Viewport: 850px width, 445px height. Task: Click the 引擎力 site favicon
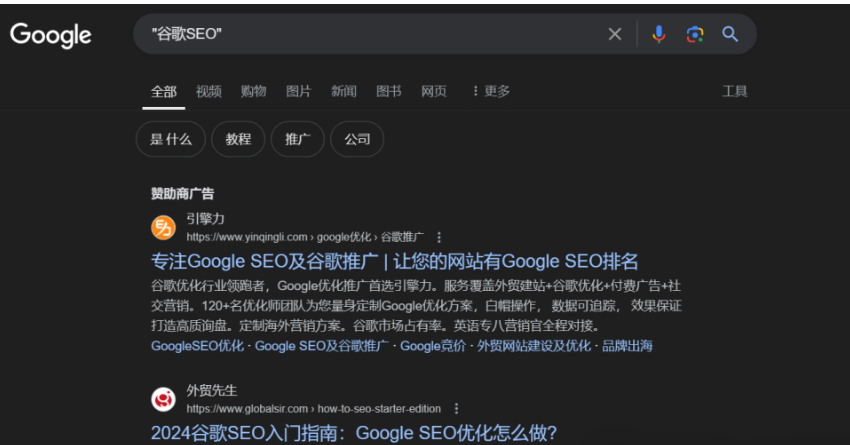coord(163,227)
